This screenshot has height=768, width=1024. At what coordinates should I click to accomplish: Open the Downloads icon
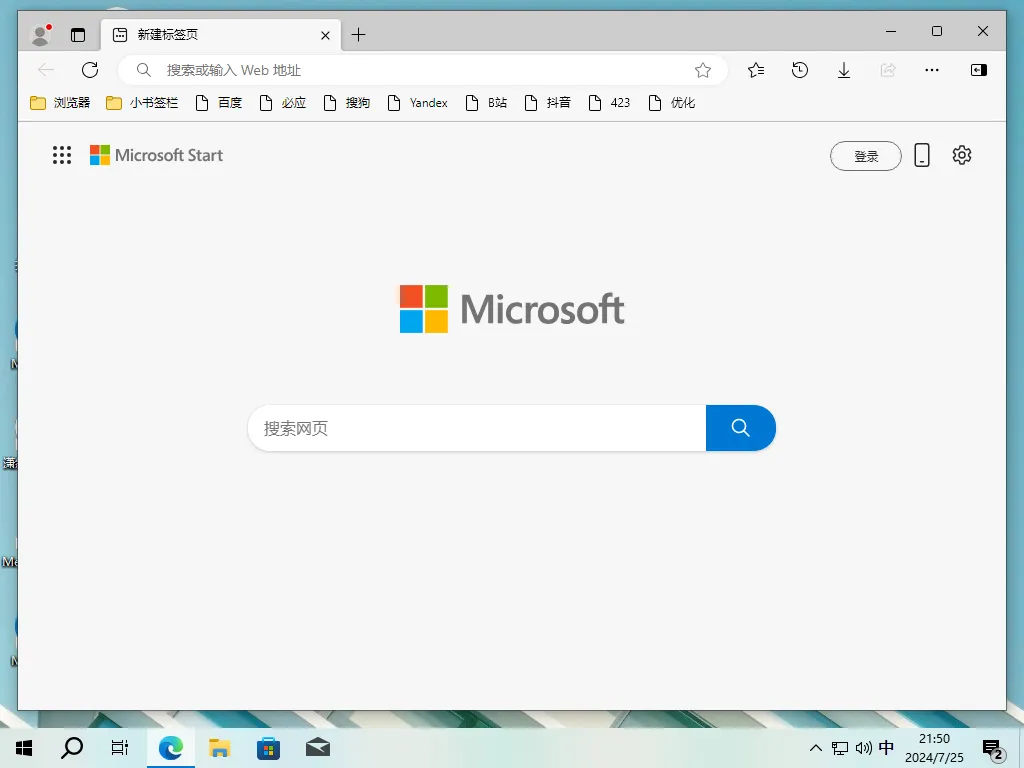(x=843, y=70)
